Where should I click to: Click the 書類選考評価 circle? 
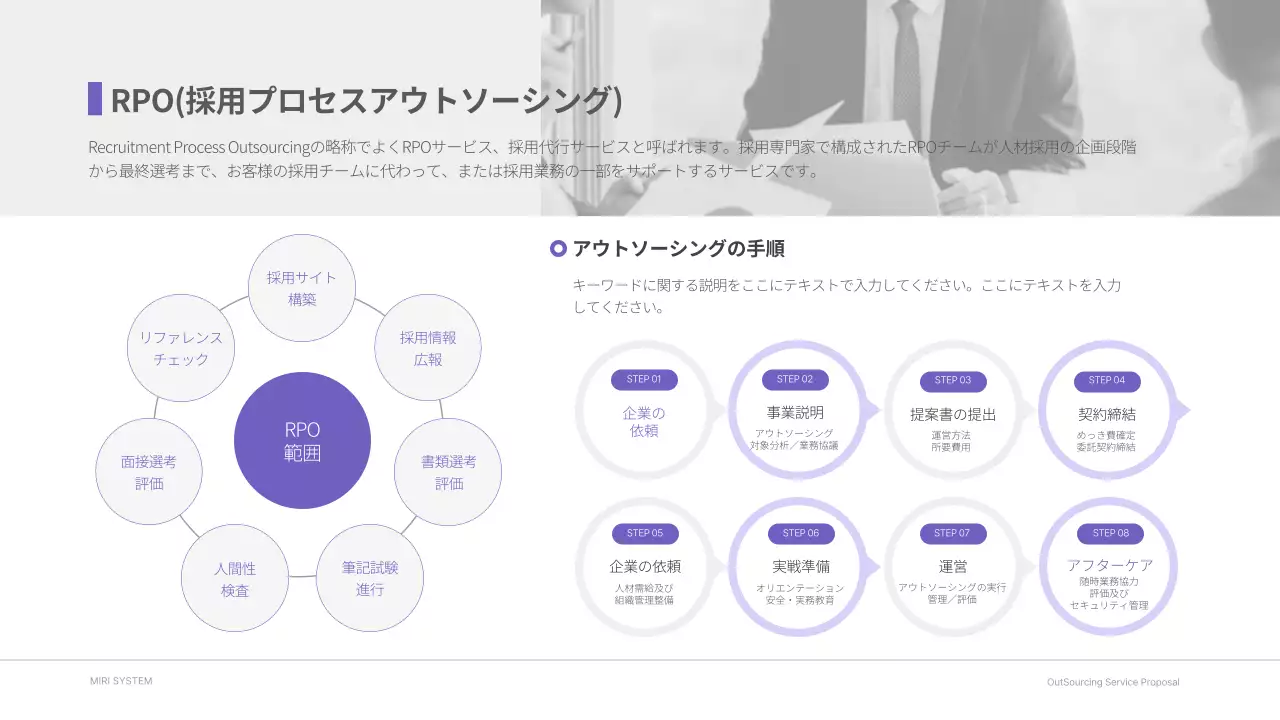[448, 470]
